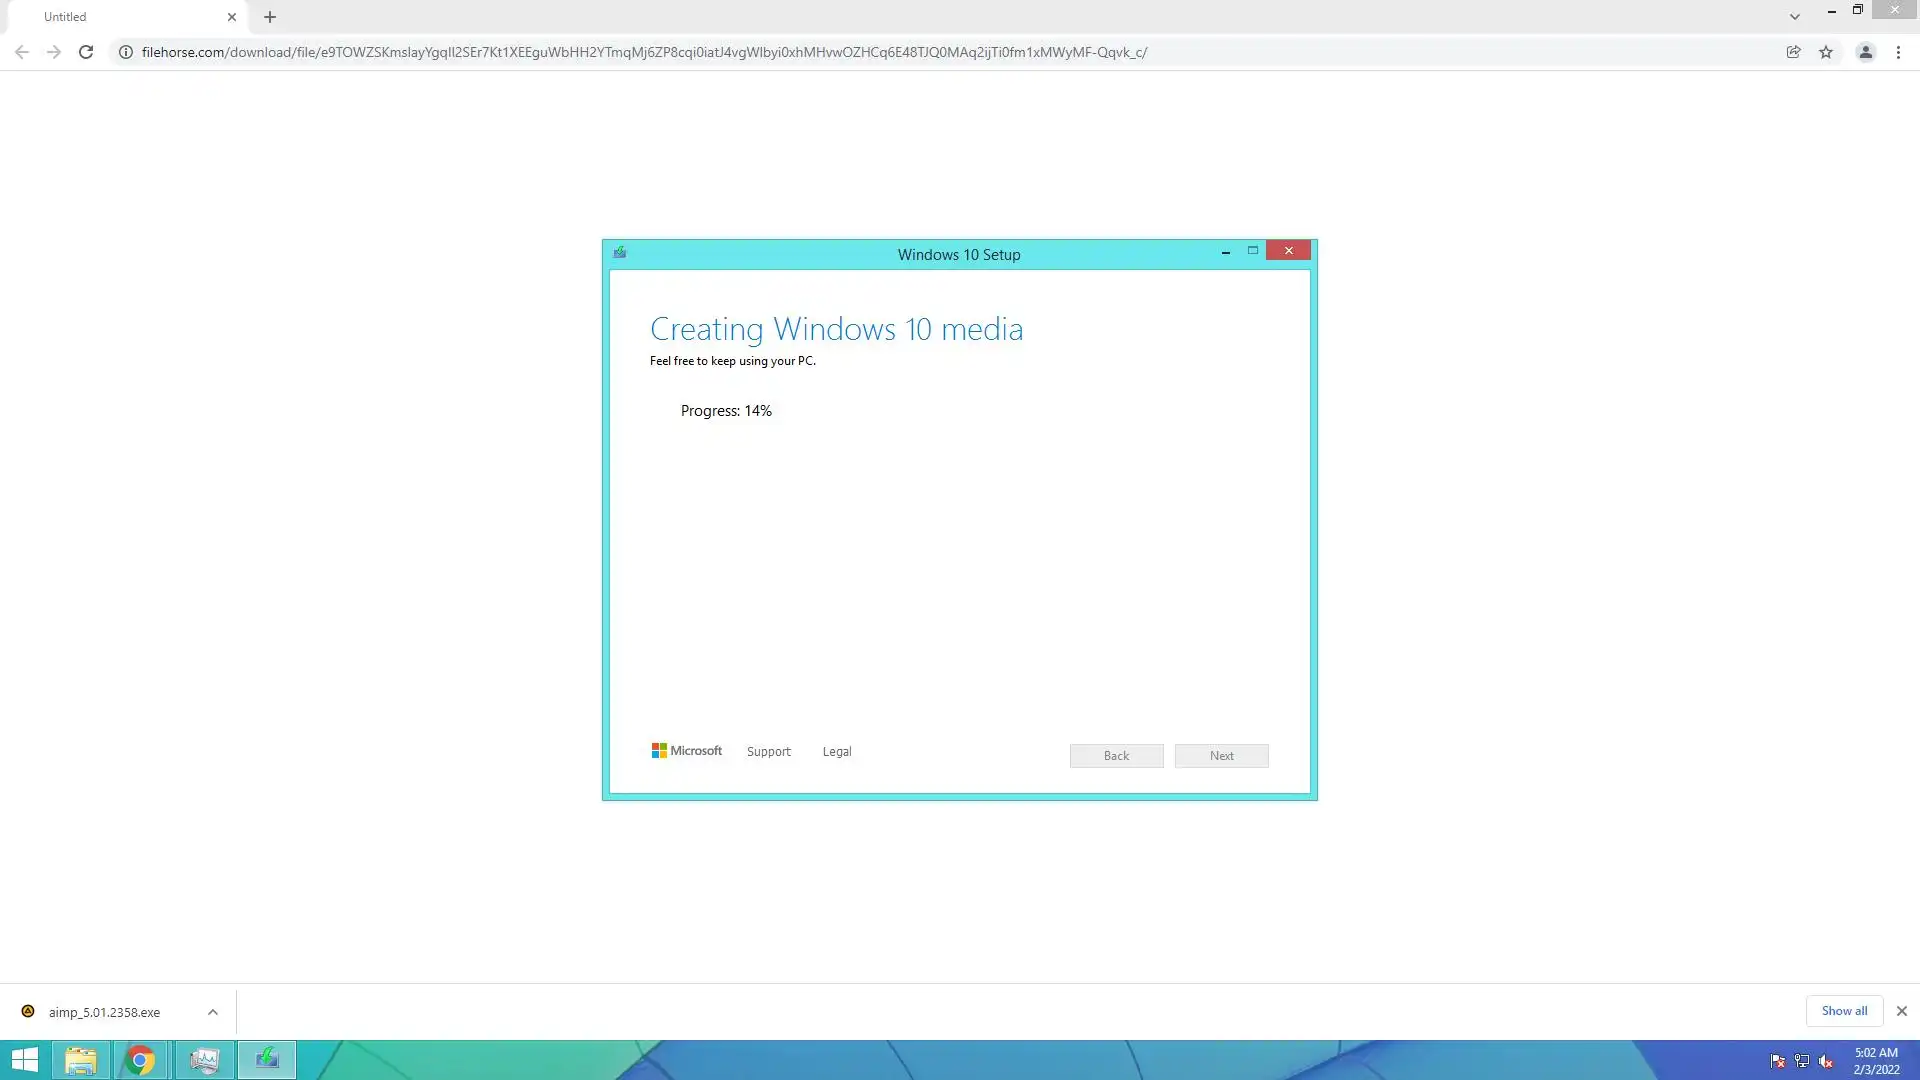Image resolution: width=1920 pixels, height=1080 pixels.
Task: Click the site information icon
Action: pyautogui.click(x=126, y=52)
